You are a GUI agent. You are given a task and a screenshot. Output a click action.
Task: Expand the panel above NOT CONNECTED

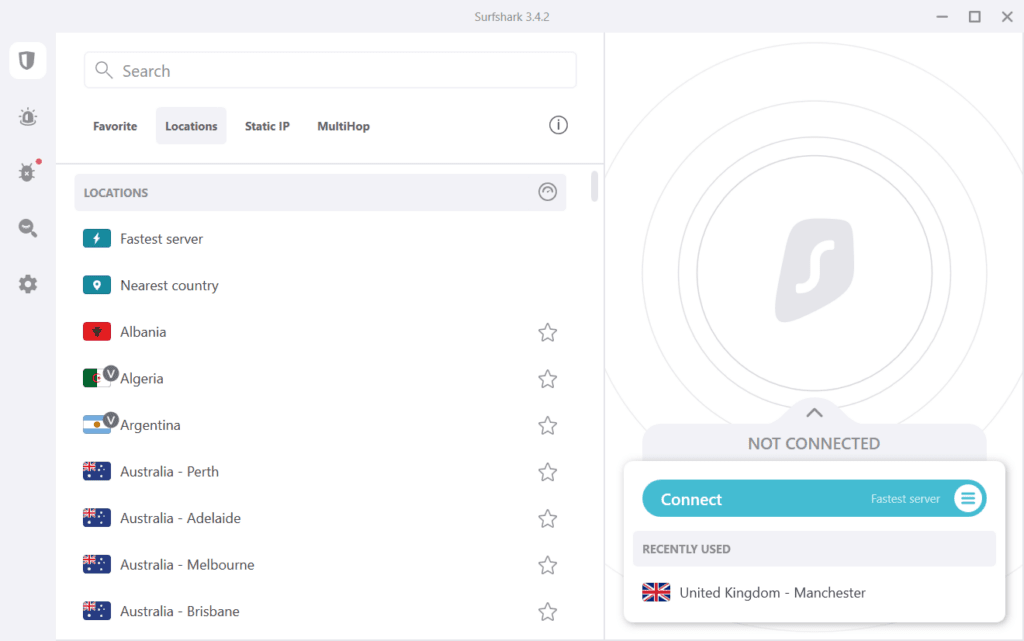point(814,413)
